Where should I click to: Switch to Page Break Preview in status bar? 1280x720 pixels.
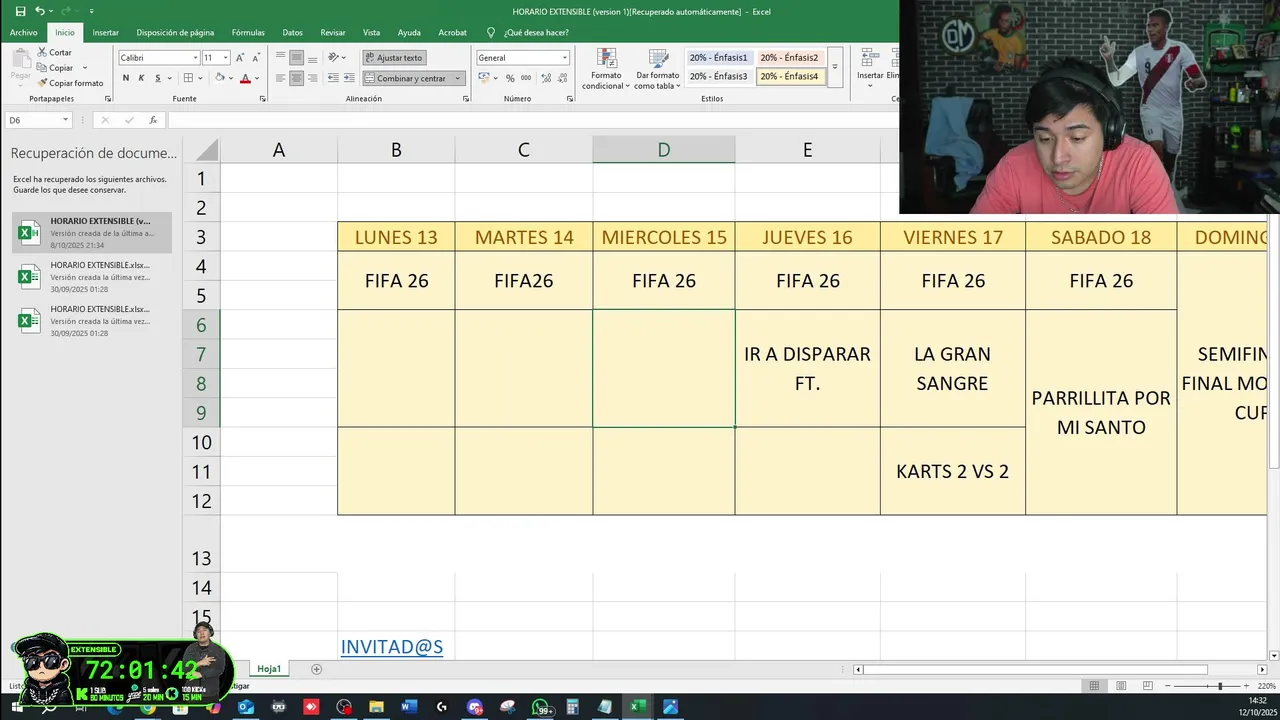point(1150,686)
